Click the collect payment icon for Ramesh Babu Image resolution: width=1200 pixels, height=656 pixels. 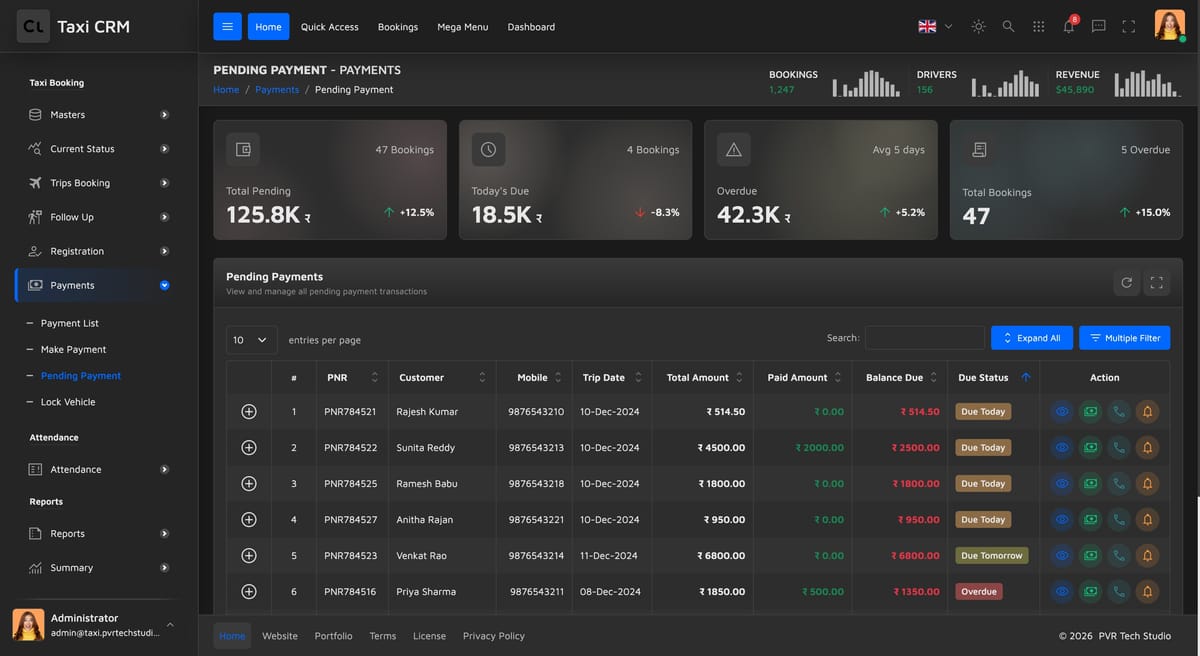point(1090,483)
